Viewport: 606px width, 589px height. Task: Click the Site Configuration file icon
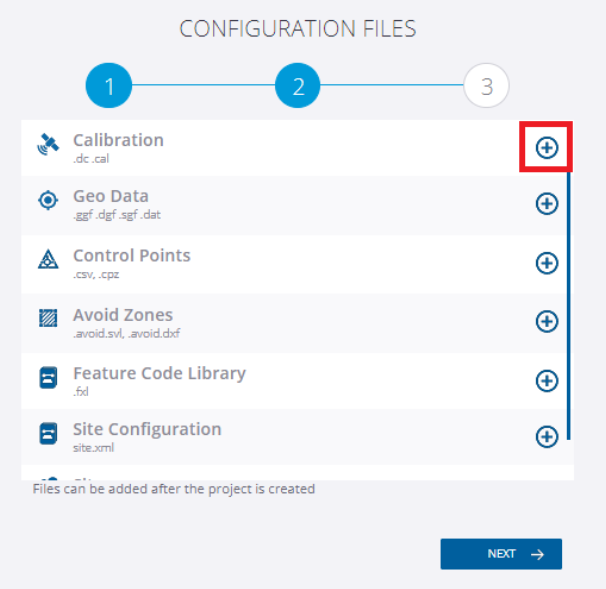click(x=48, y=435)
